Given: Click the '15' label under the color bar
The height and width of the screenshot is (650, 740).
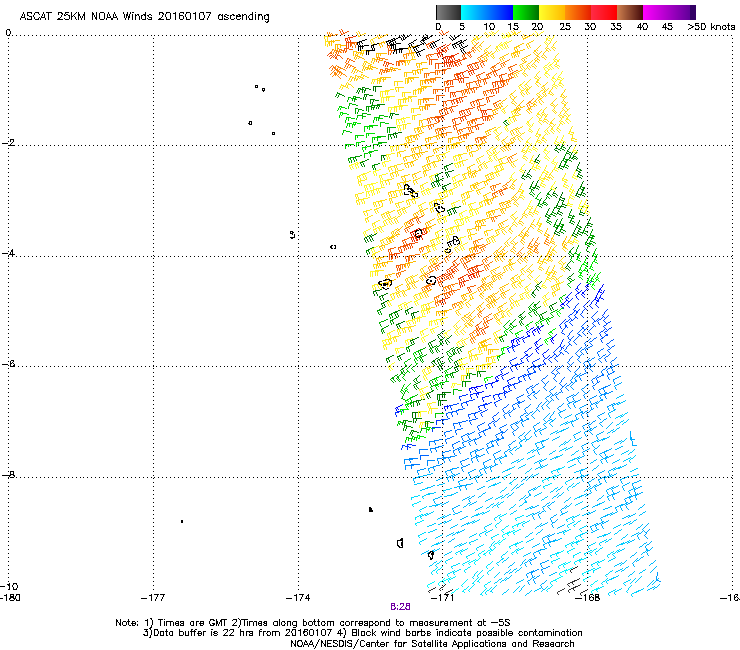Looking at the screenshot, I should (x=513, y=27).
